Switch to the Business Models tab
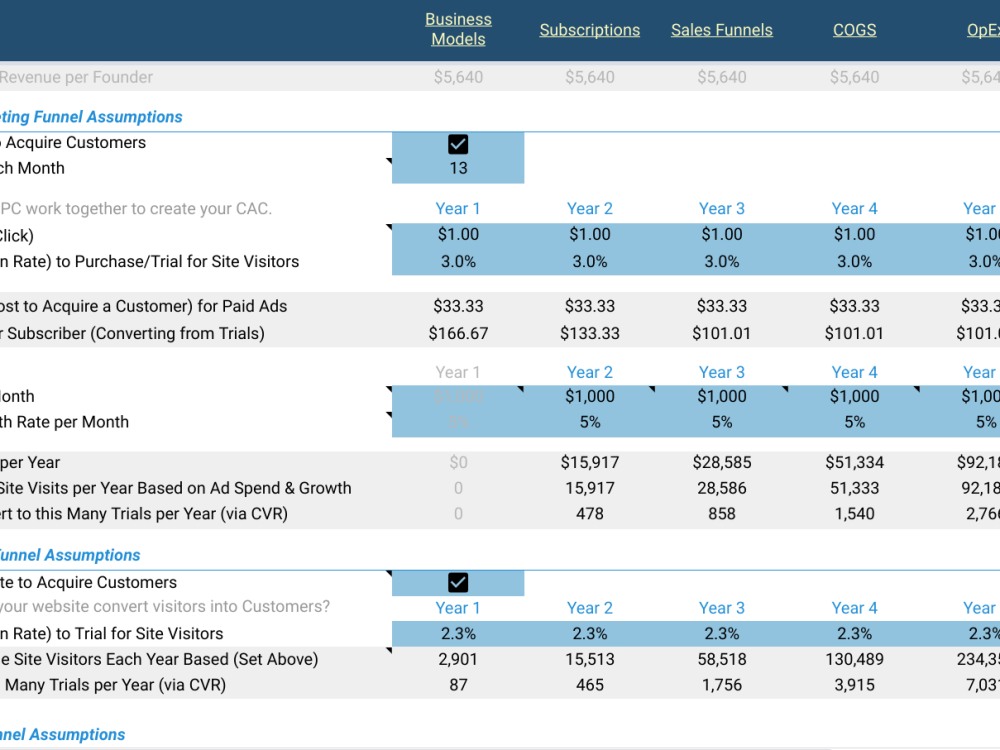1000x750 pixels. (x=458, y=30)
